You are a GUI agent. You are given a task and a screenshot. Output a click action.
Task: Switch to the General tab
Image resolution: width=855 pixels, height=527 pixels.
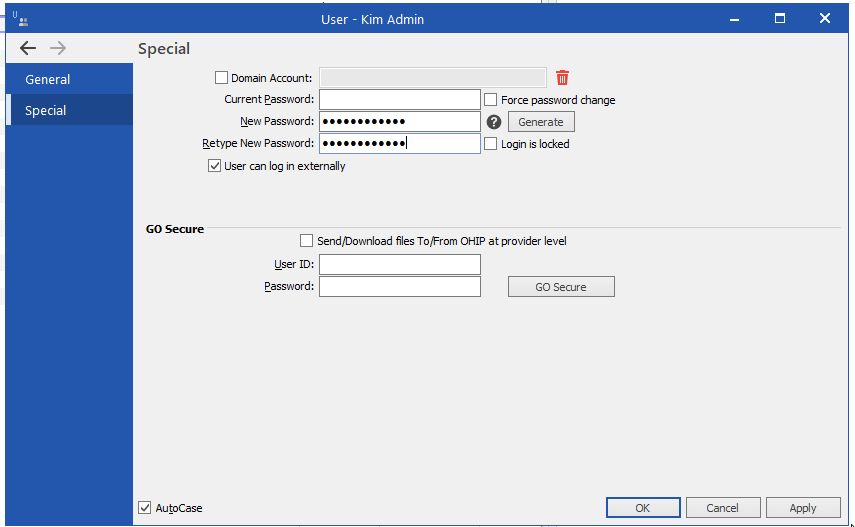69,79
